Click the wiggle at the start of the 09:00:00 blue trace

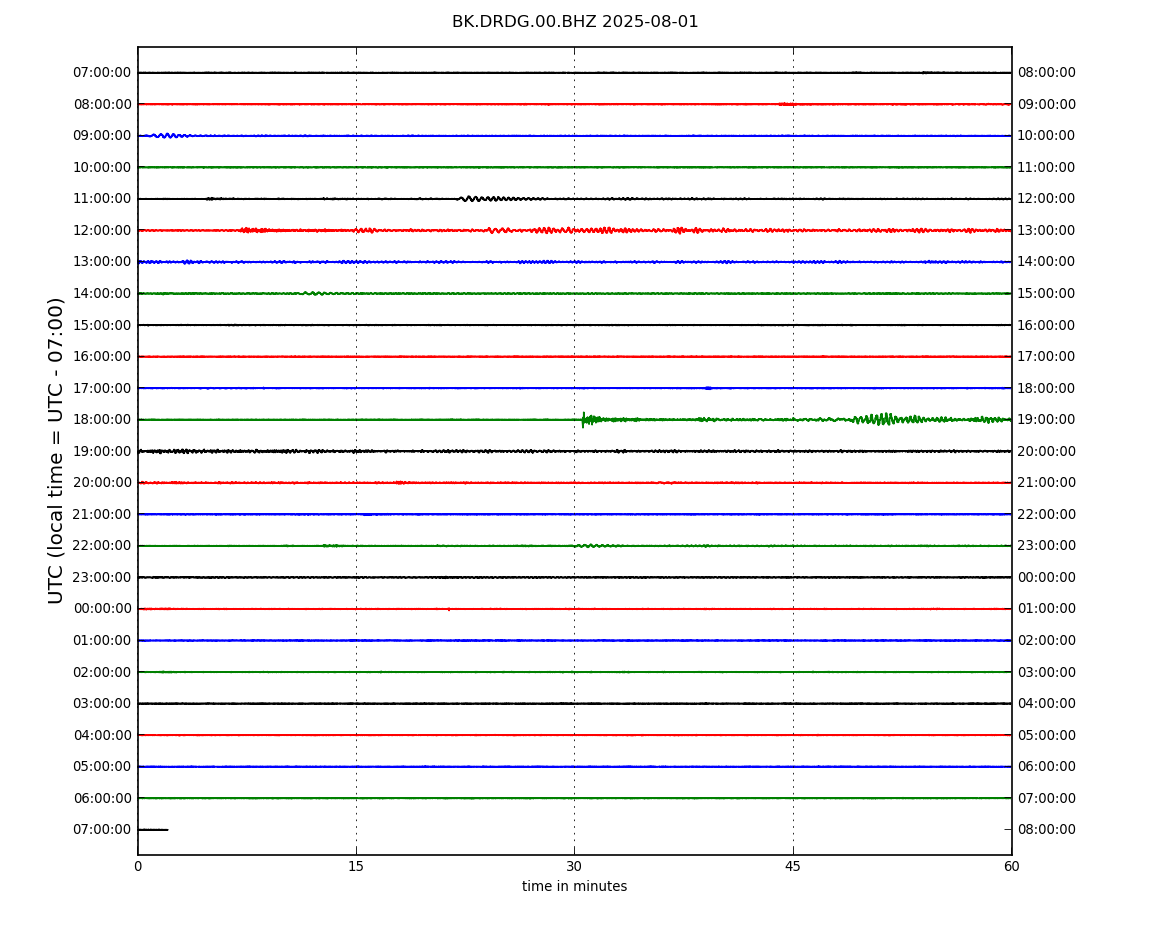tap(167, 136)
